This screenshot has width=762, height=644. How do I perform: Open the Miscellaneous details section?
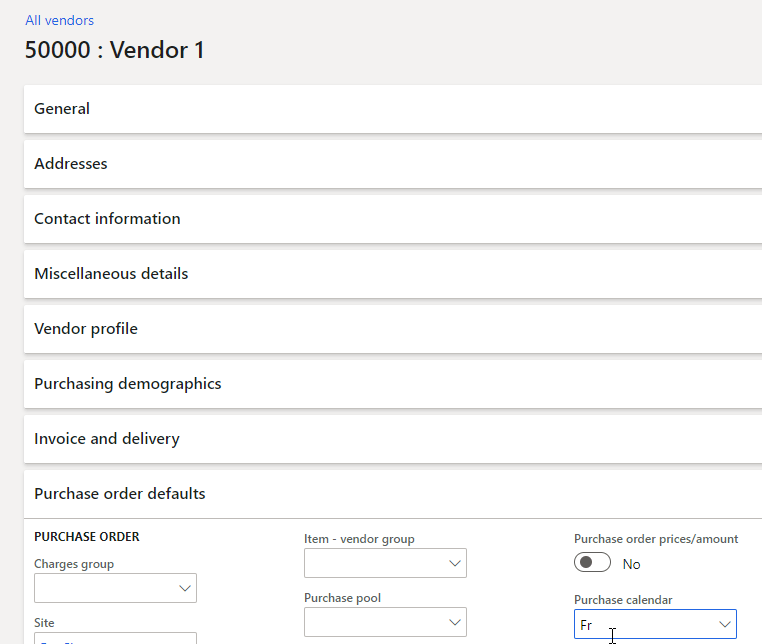[111, 274]
